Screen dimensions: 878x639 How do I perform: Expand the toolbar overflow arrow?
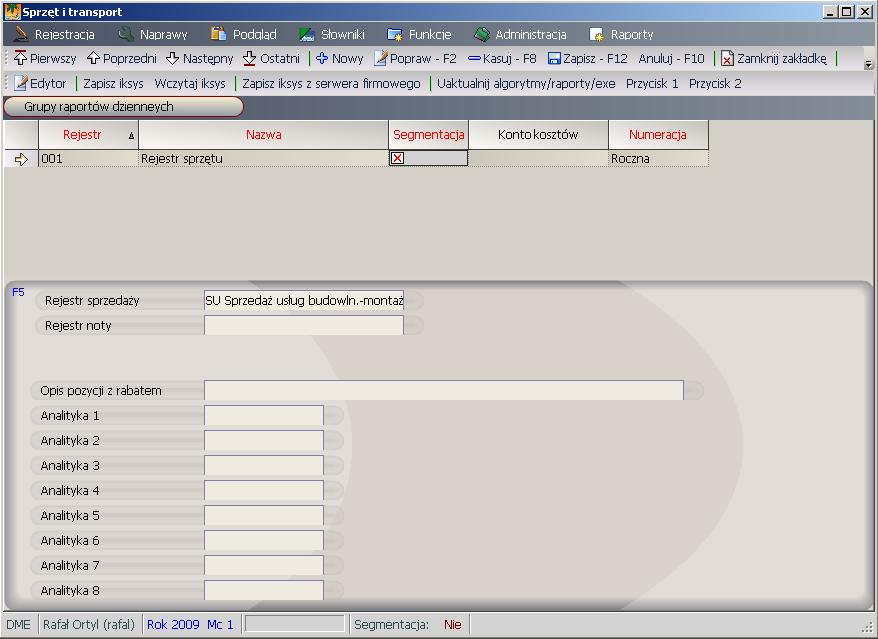pos(868,64)
